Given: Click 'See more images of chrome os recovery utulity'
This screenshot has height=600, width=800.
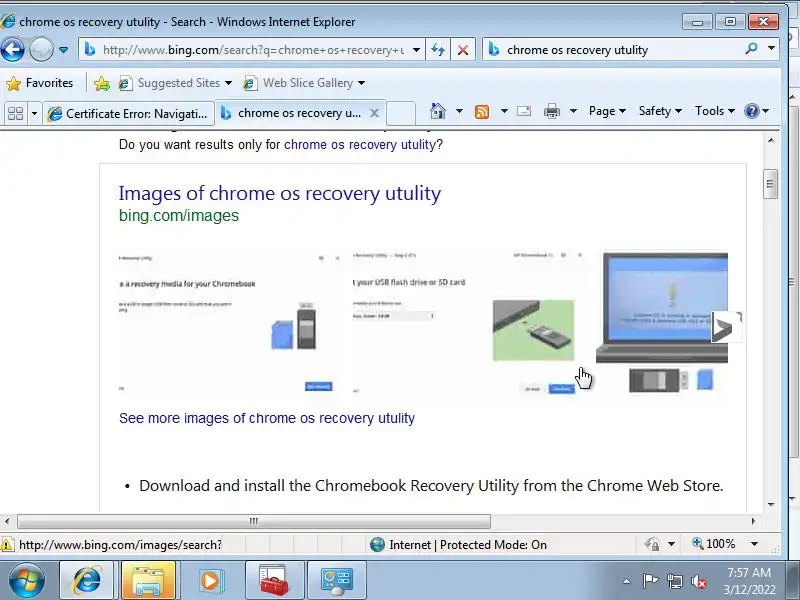Looking at the screenshot, I should point(267,418).
